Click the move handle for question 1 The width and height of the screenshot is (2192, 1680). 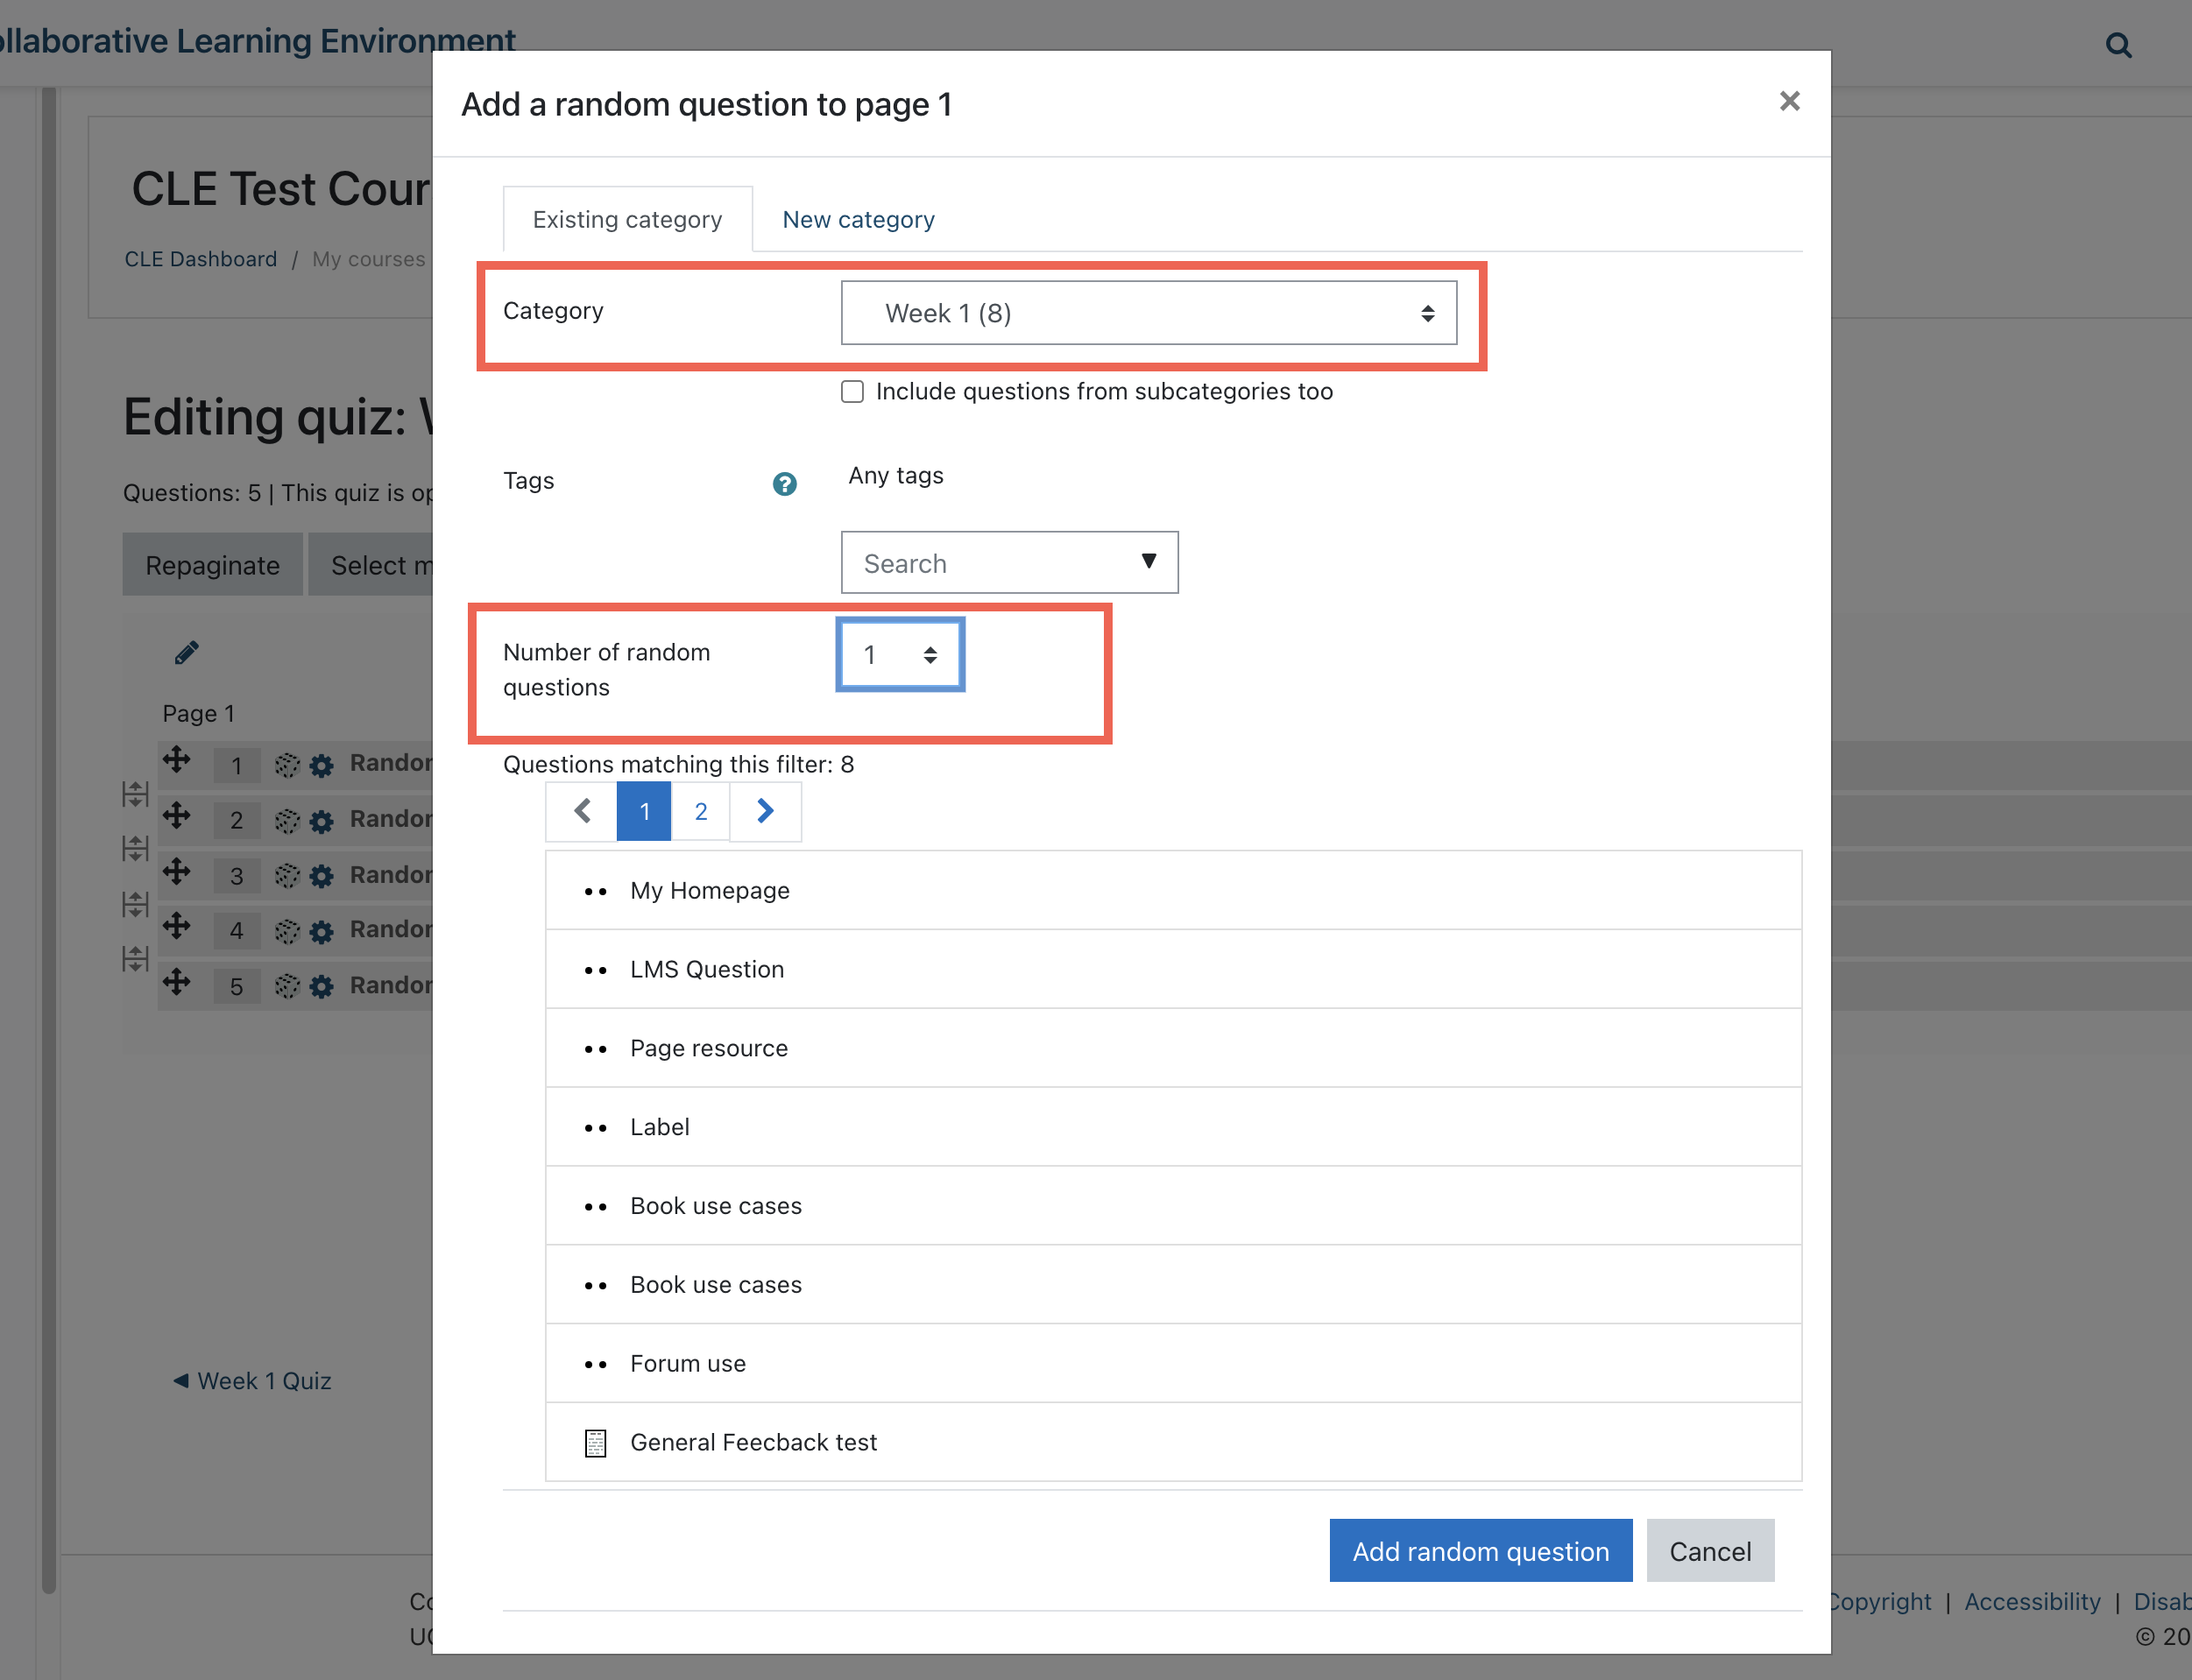coord(177,760)
